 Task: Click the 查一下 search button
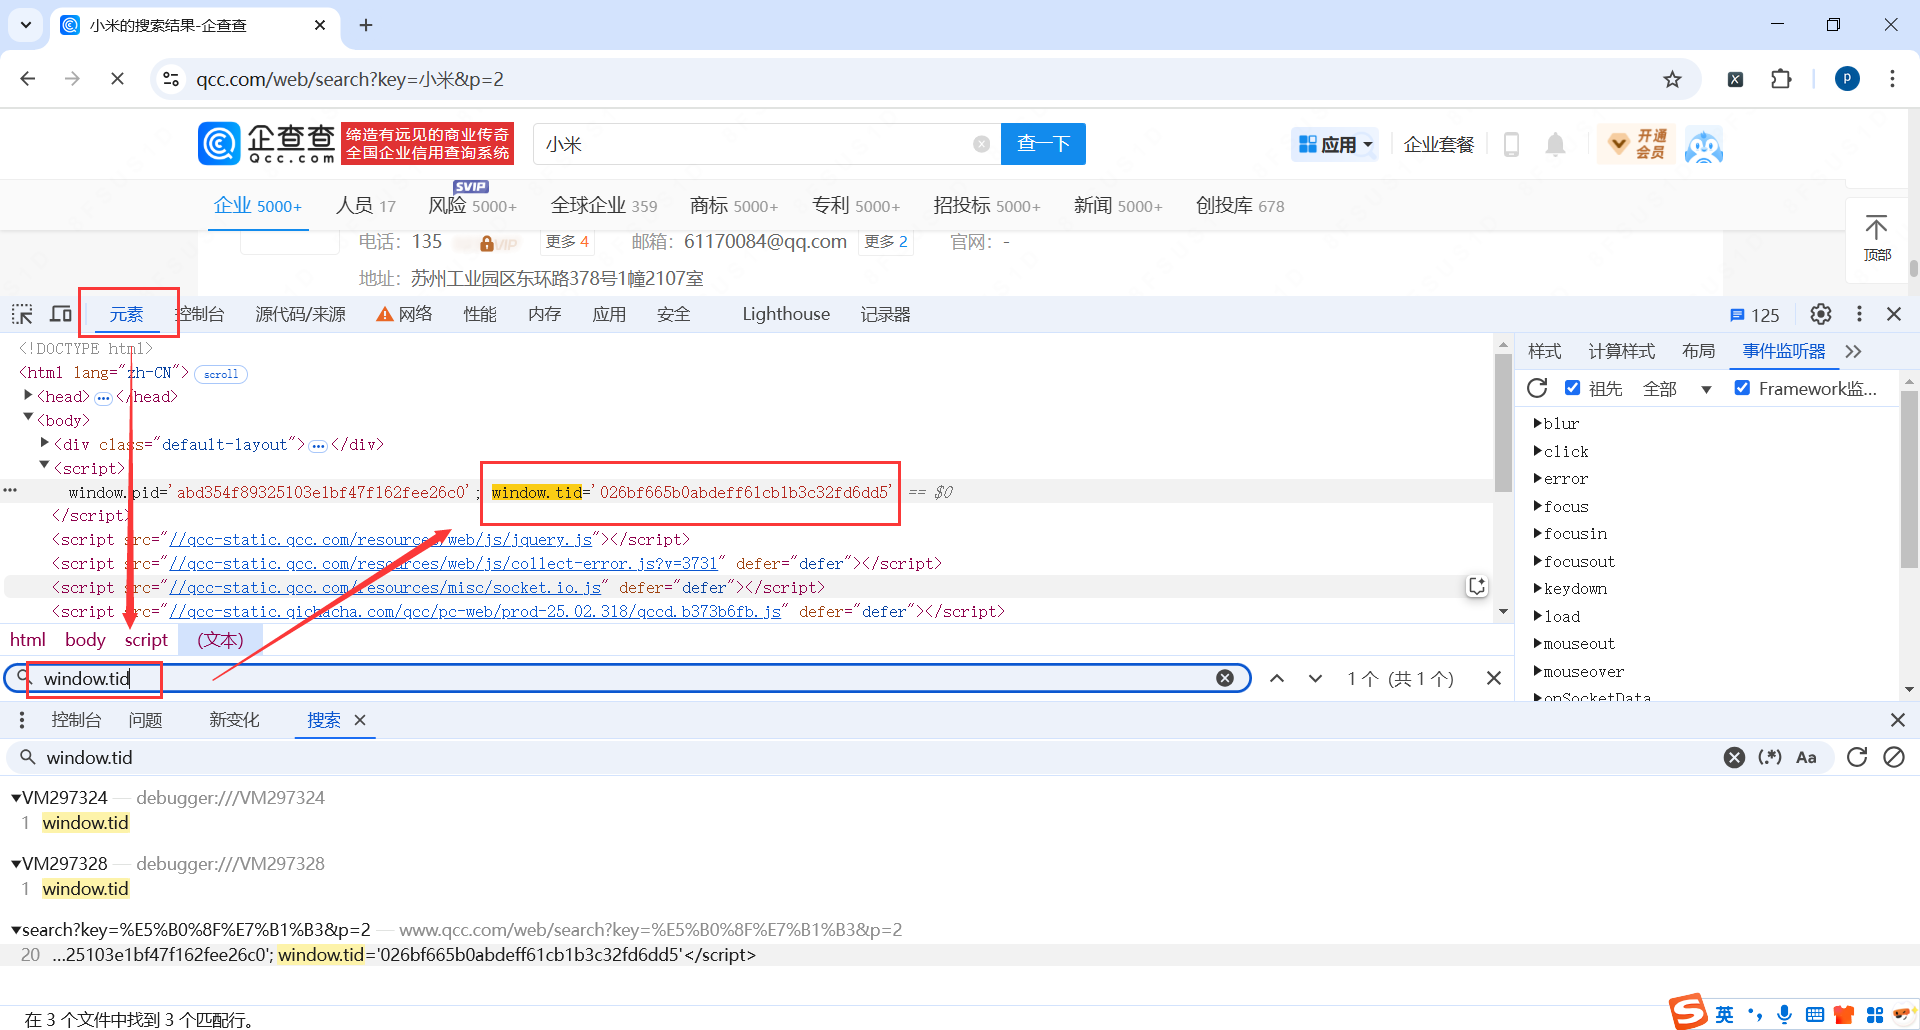click(1043, 144)
